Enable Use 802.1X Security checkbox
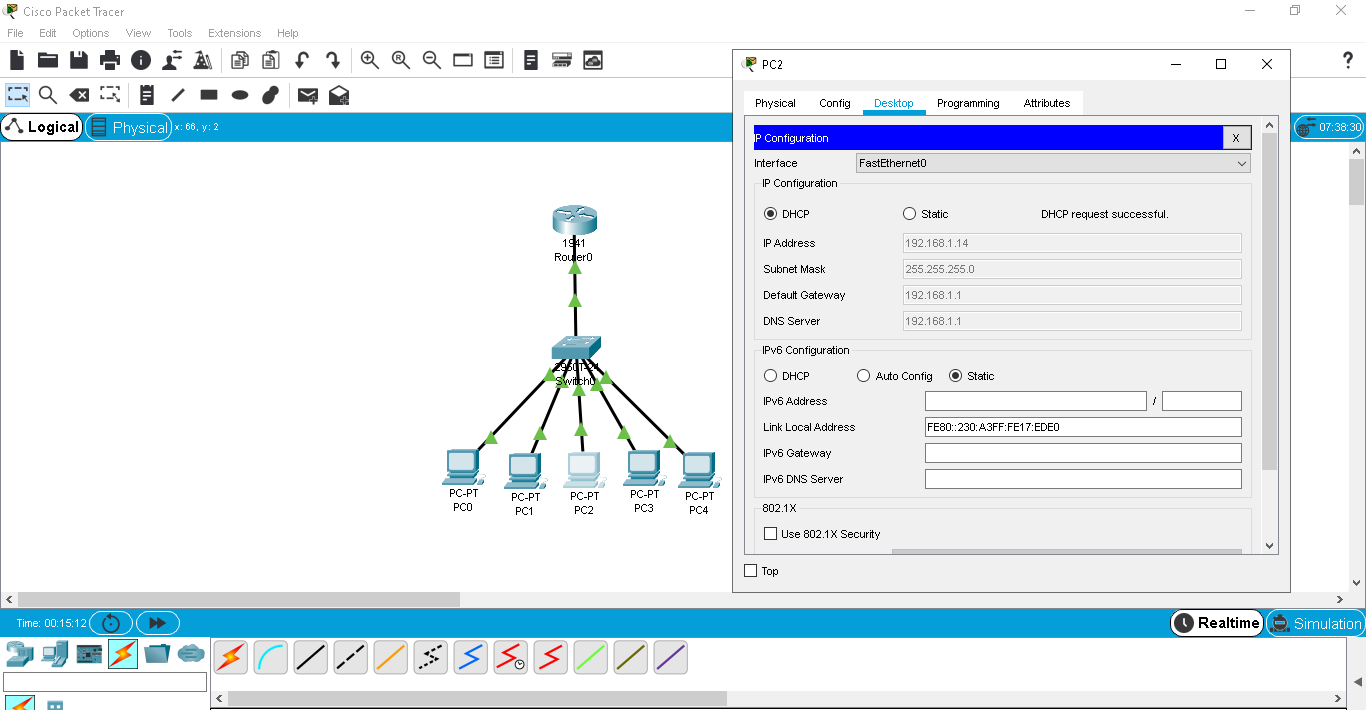The image size is (1366, 710). tap(771, 534)
